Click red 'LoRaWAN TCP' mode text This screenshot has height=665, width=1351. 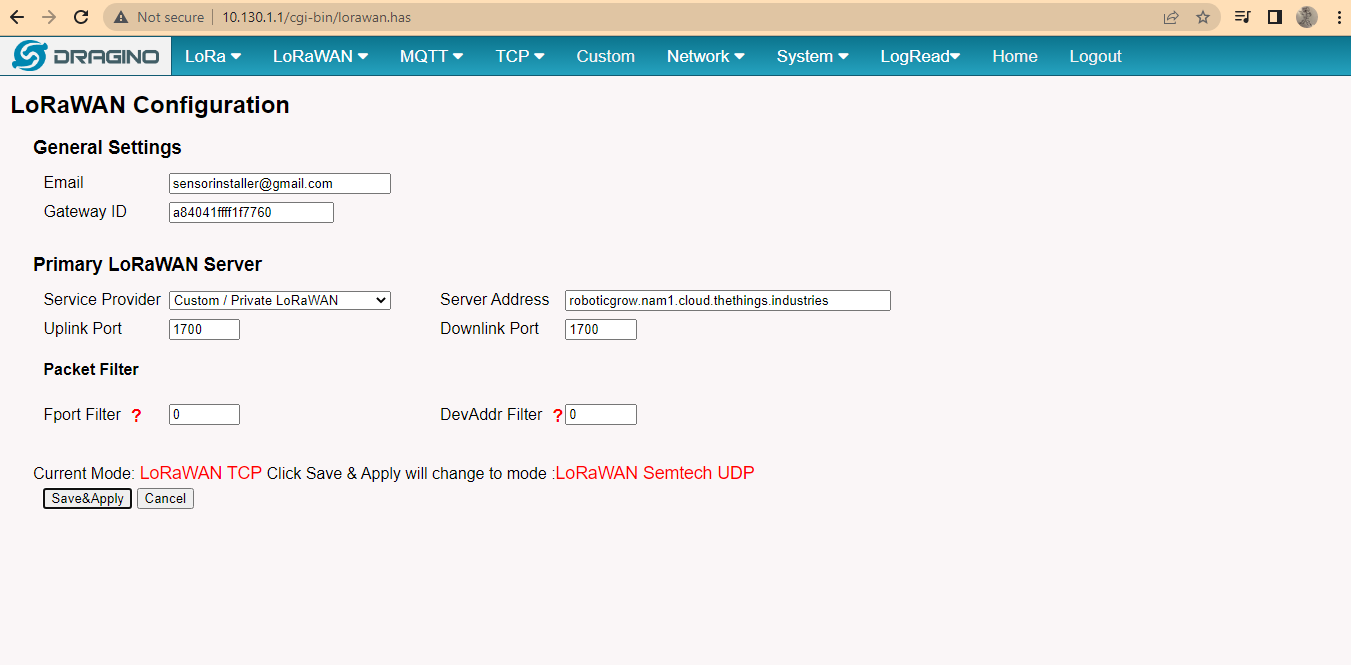(x=201, y=473)
